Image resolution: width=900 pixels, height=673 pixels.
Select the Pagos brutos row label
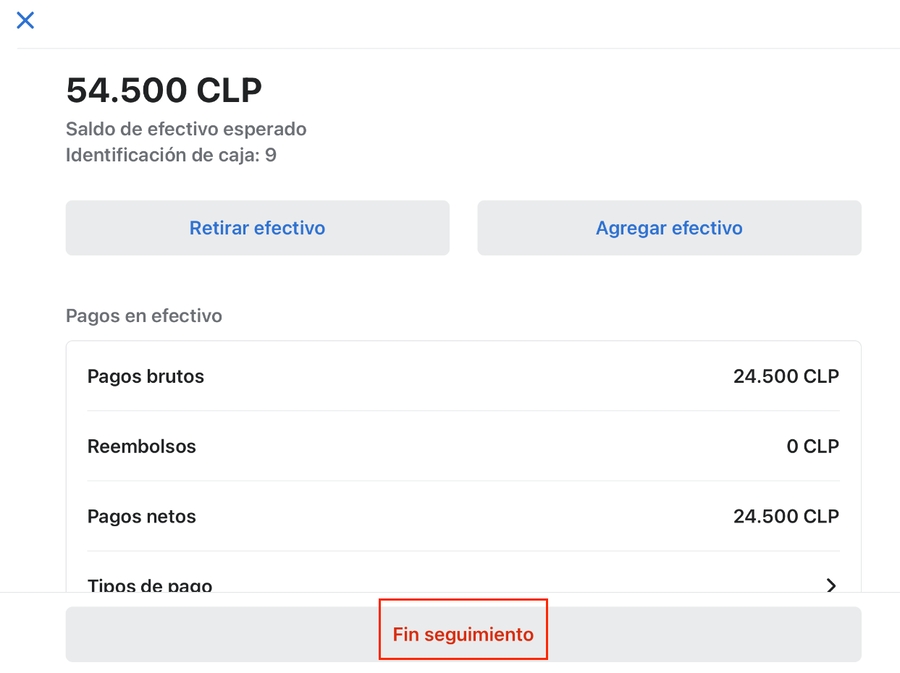click(x=146, y=377)
